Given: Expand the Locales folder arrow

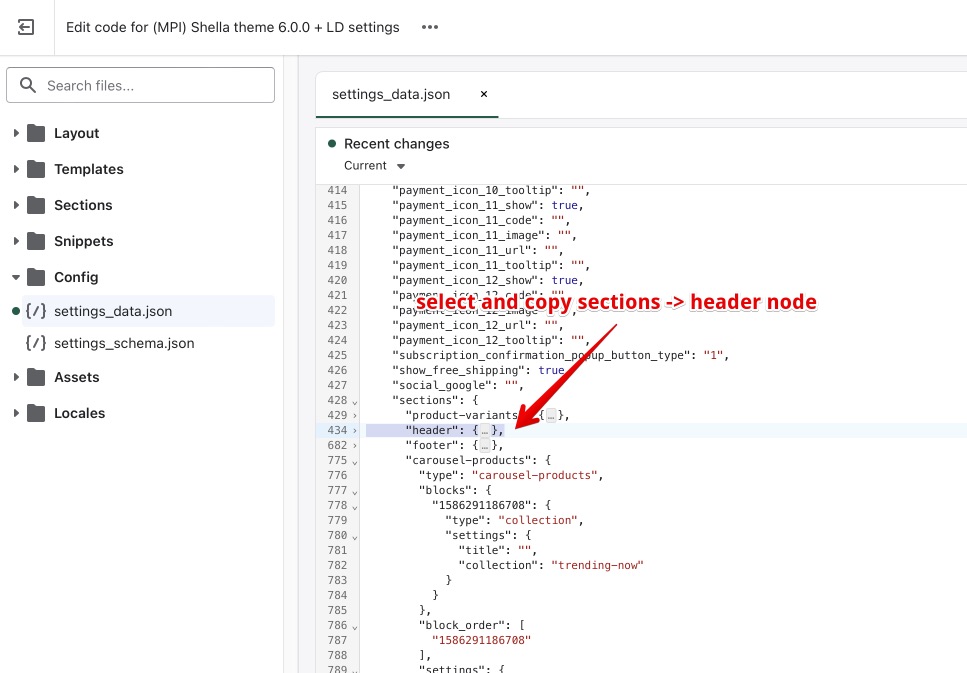Looking at the screenshot, I should pos(16,413).
